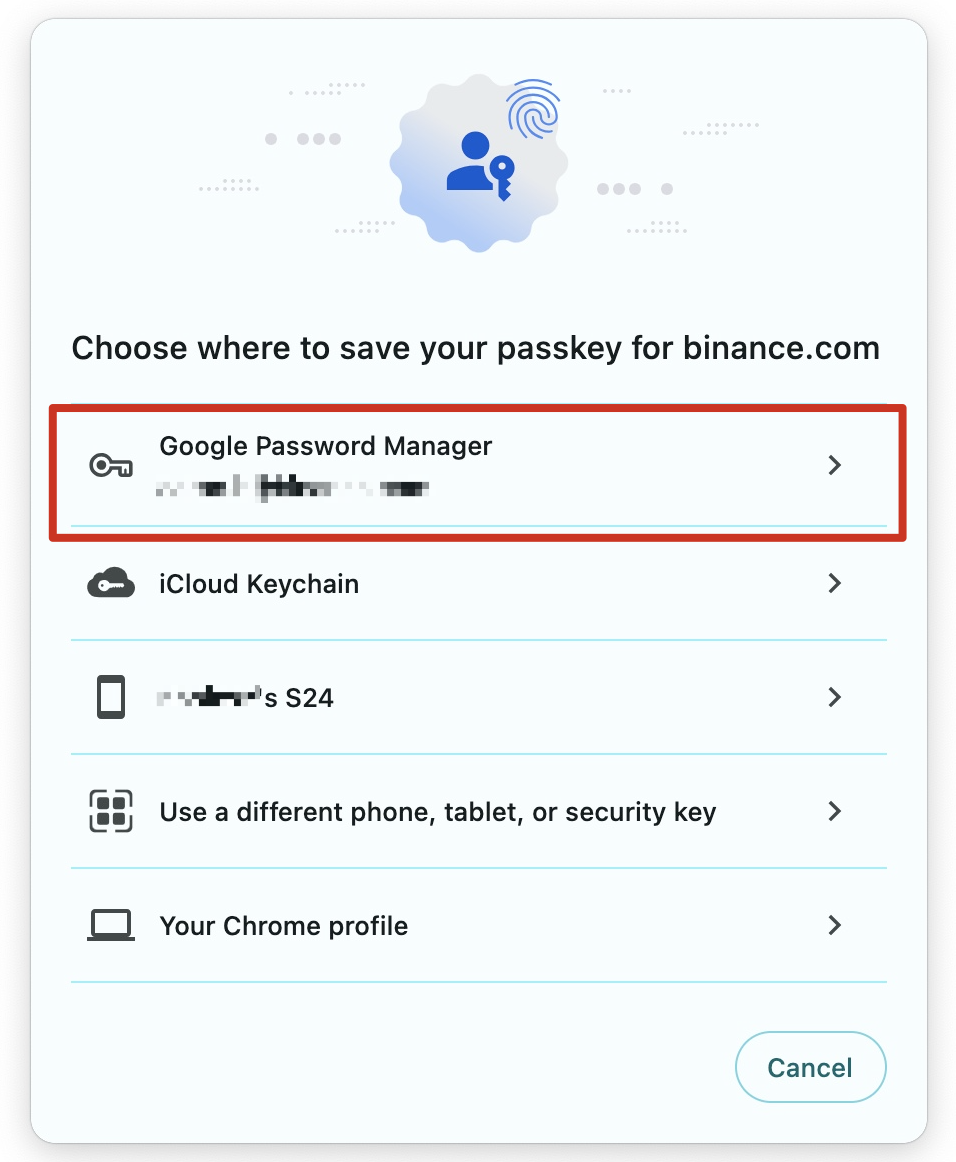Open the Your Chrome profile chevron
The image size is (956, 1162).
(835, 926)
